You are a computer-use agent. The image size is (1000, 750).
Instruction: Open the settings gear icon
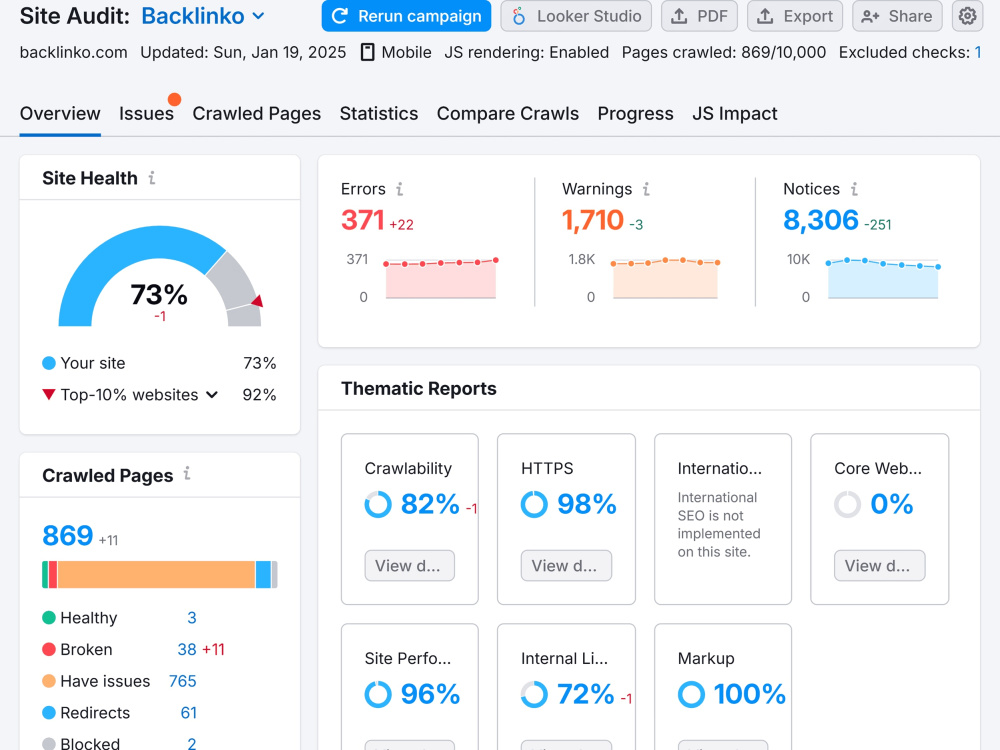point(967,16)
